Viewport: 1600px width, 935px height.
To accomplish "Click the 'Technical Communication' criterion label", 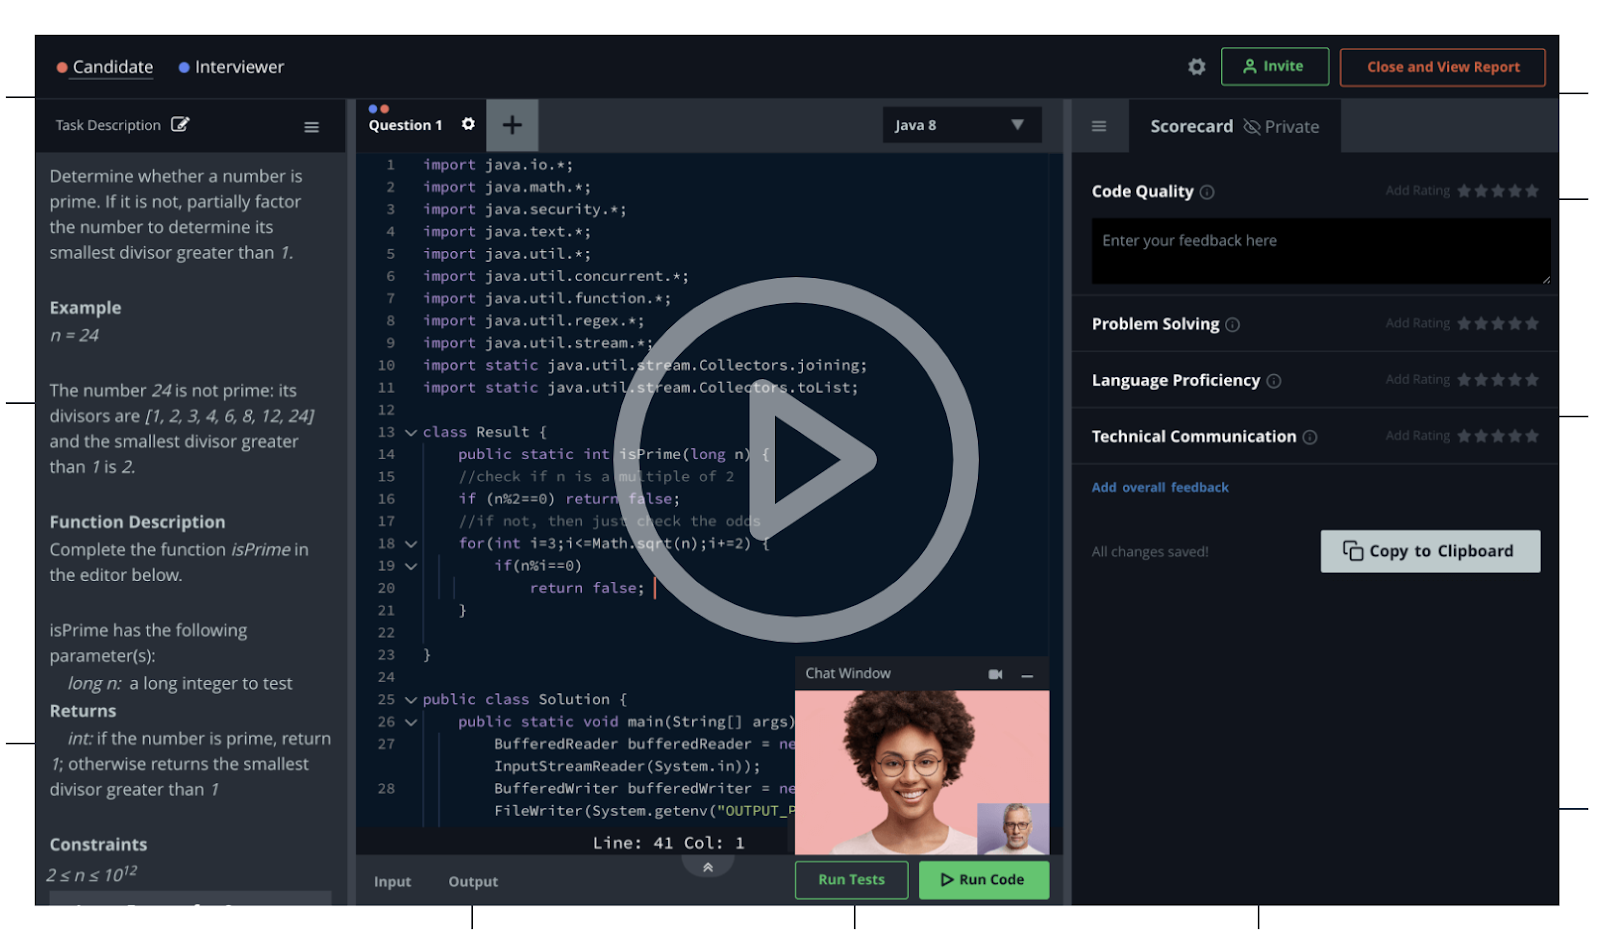I will coord(1194,437).
